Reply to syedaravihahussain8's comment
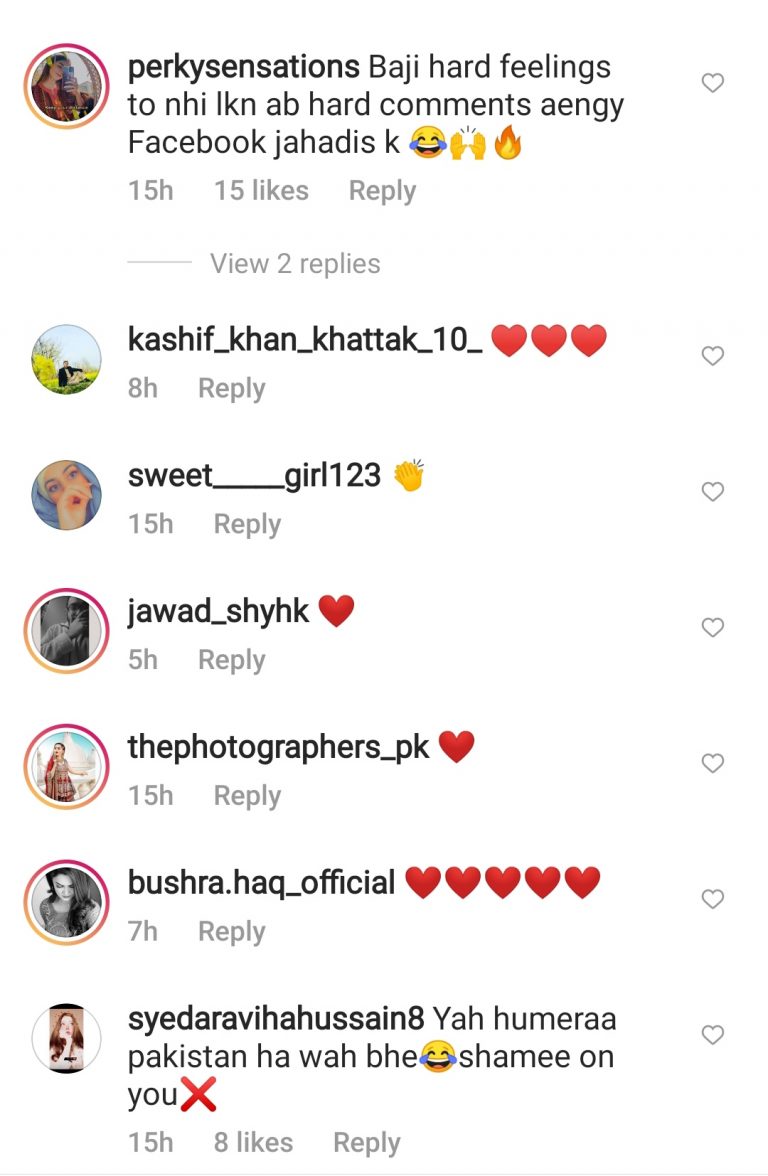The image size is (768, 1176). (x=366, y=1143)
